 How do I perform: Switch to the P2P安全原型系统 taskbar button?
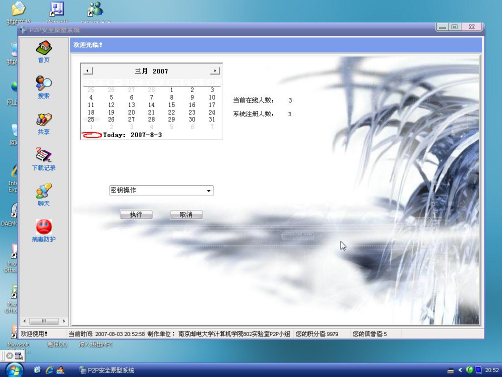[107, 370]
